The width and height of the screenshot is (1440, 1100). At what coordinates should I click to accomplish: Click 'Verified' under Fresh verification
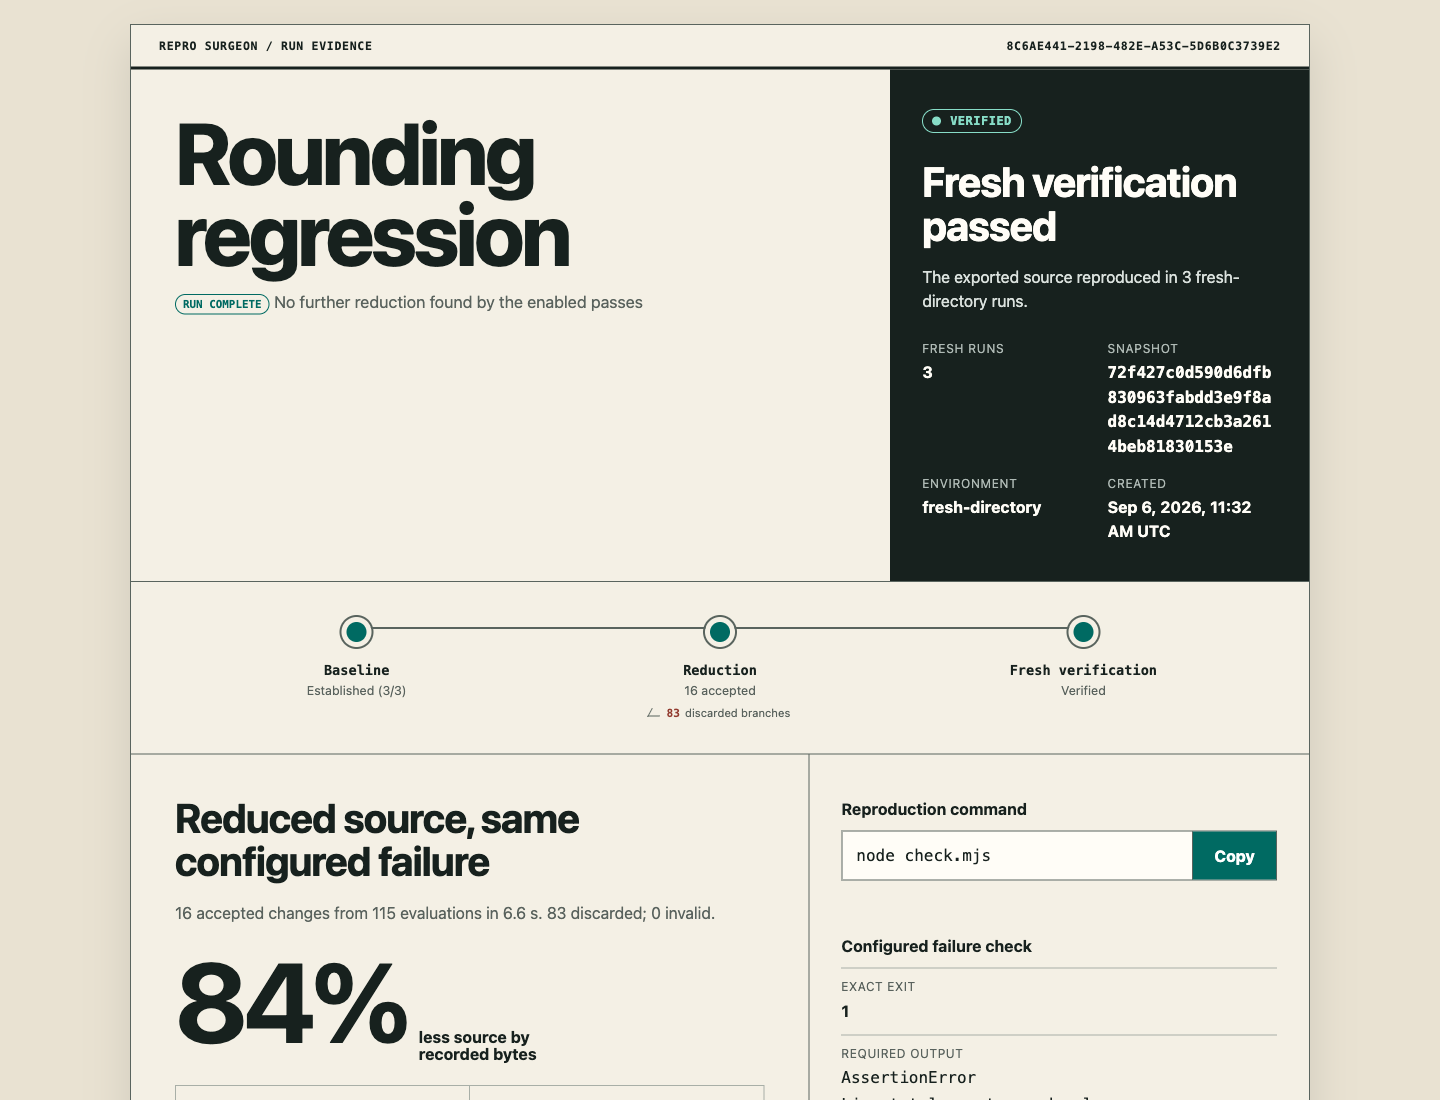tap(1083, 691)
